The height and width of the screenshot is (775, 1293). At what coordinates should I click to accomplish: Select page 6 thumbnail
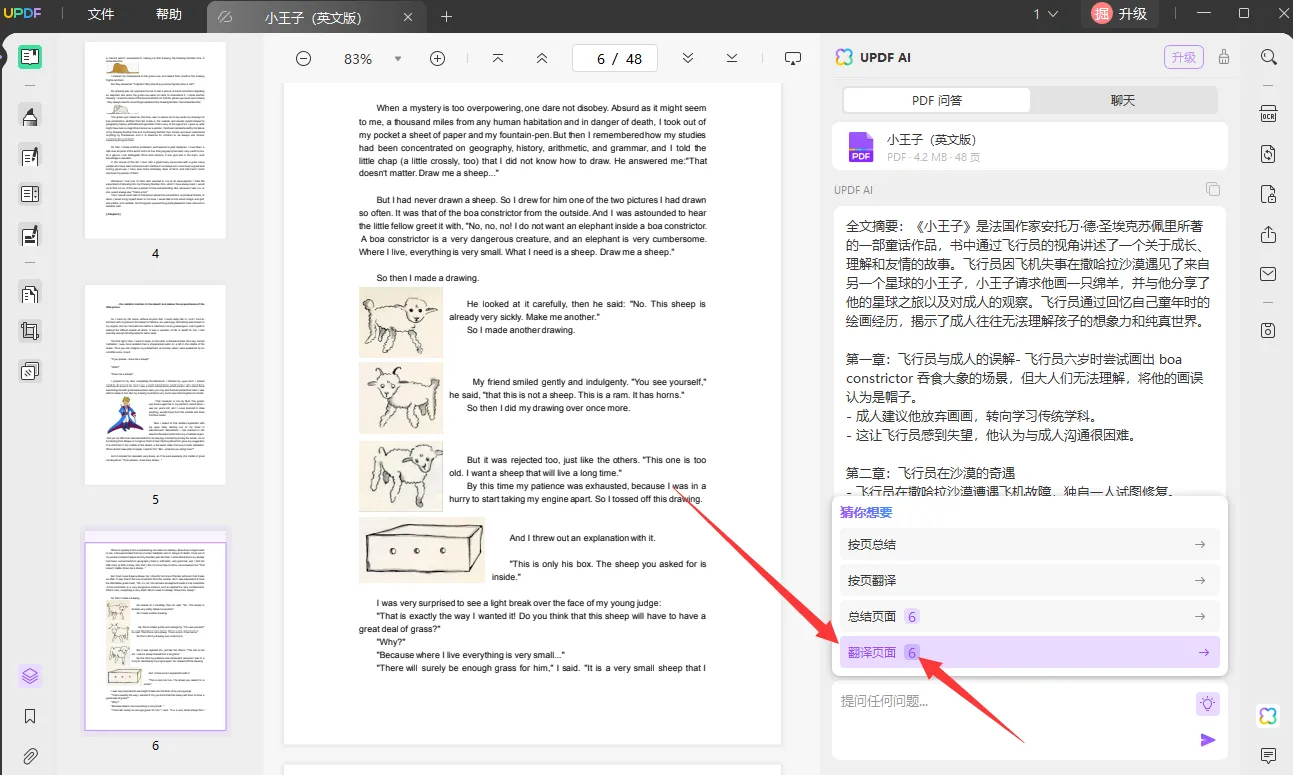[155, 636]
